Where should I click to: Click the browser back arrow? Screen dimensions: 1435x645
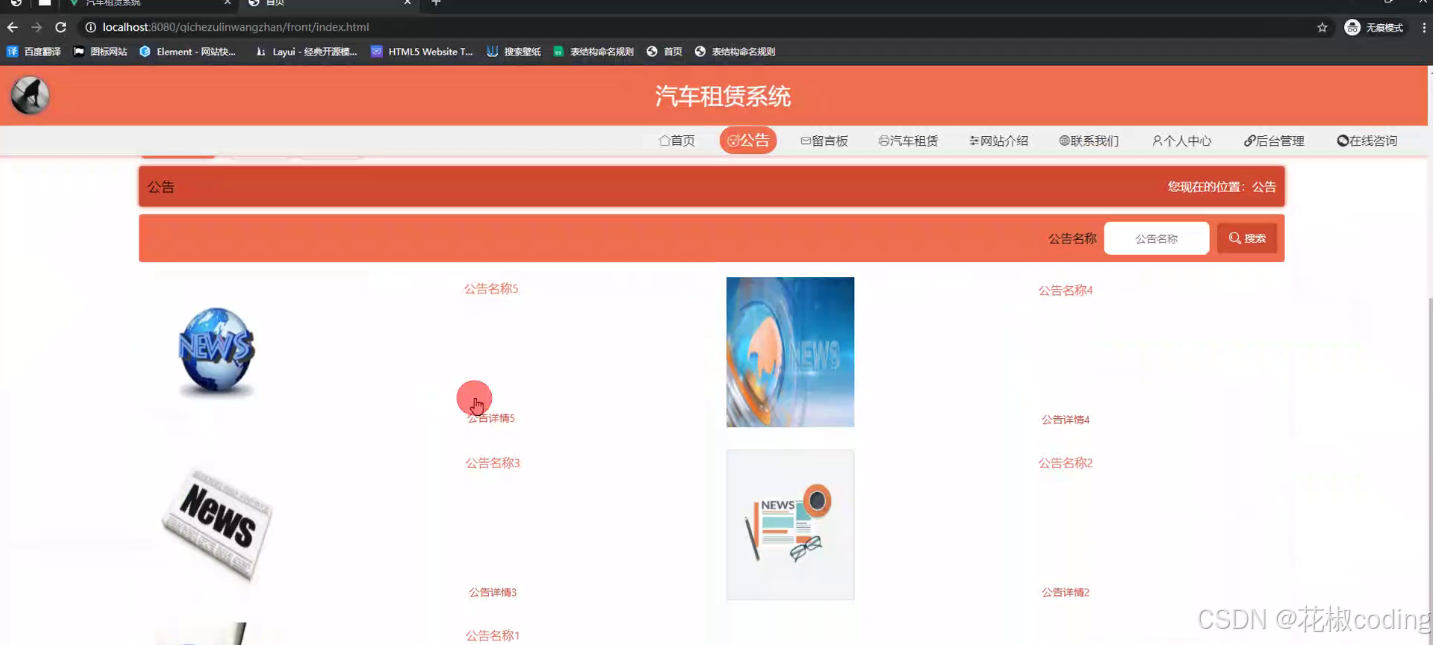[x=11, y=27]
